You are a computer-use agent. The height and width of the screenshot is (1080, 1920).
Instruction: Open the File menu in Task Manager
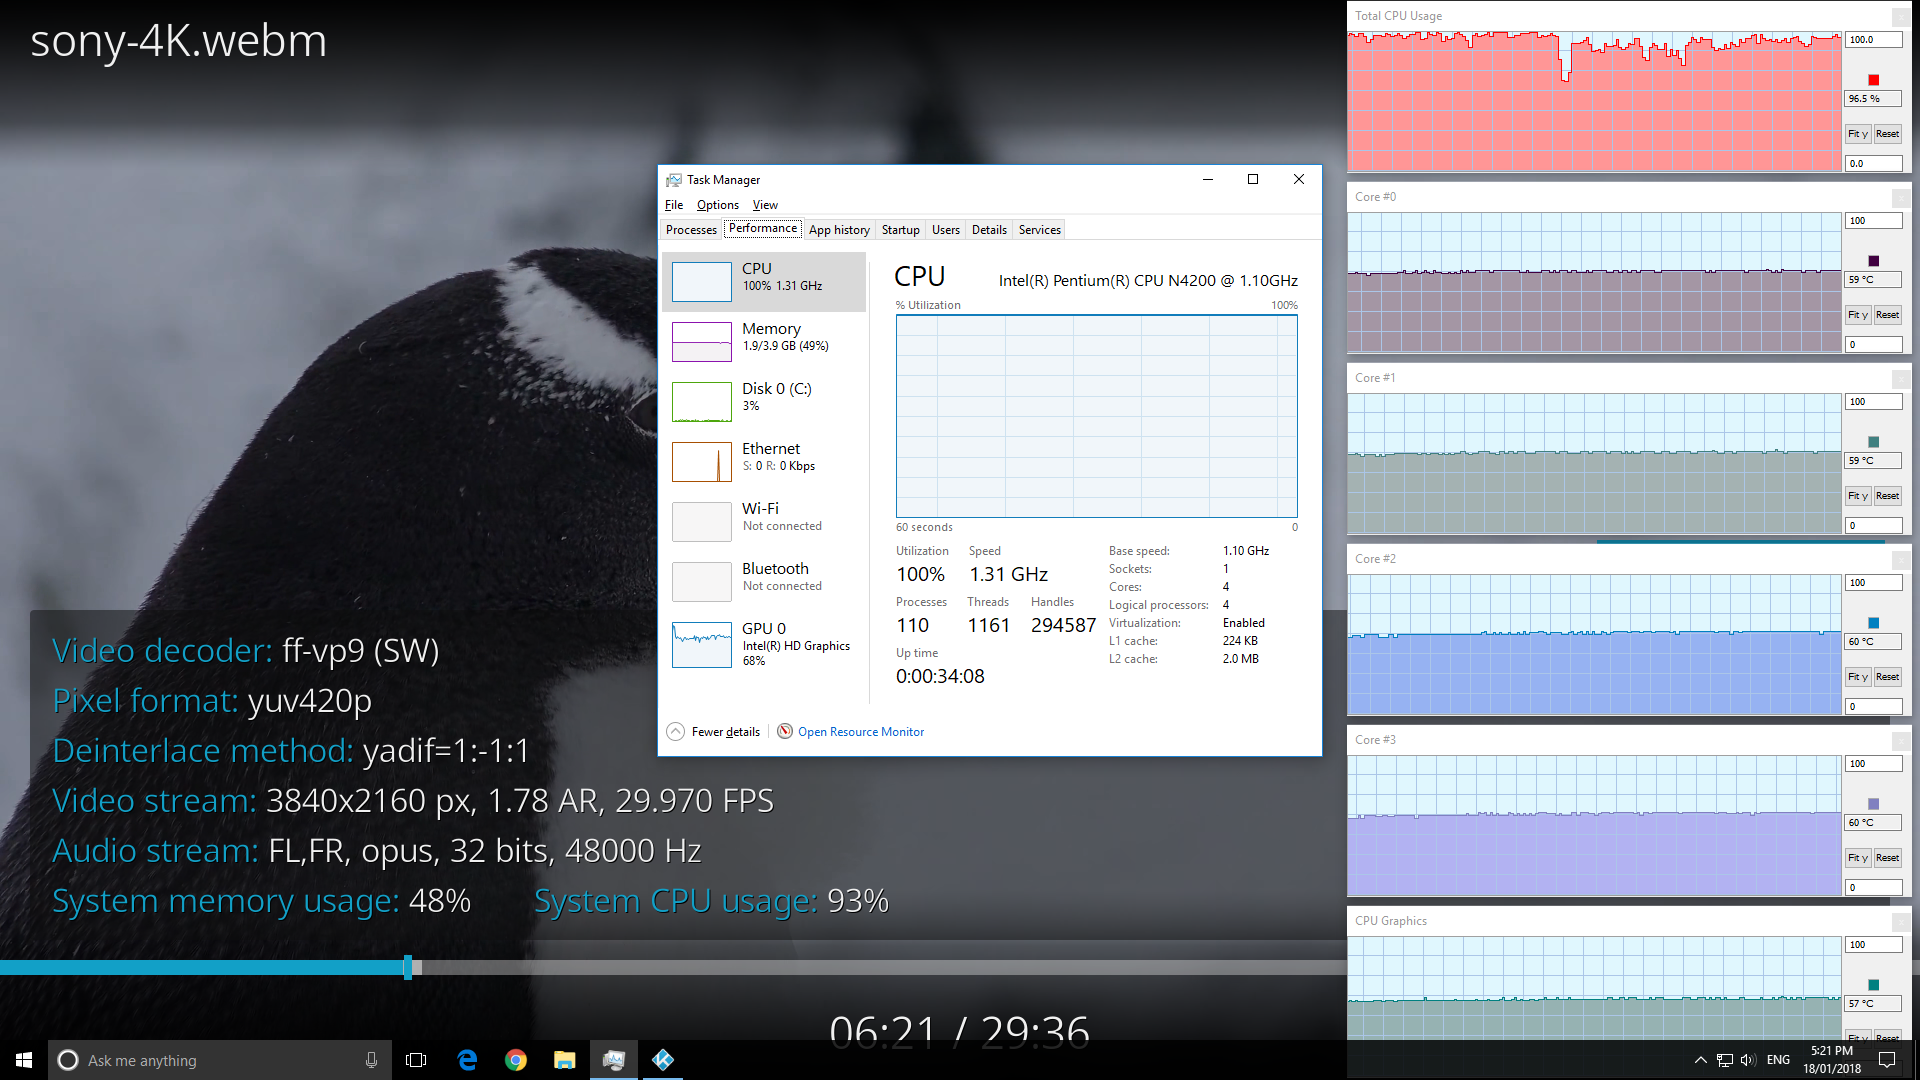pos(674,205)
